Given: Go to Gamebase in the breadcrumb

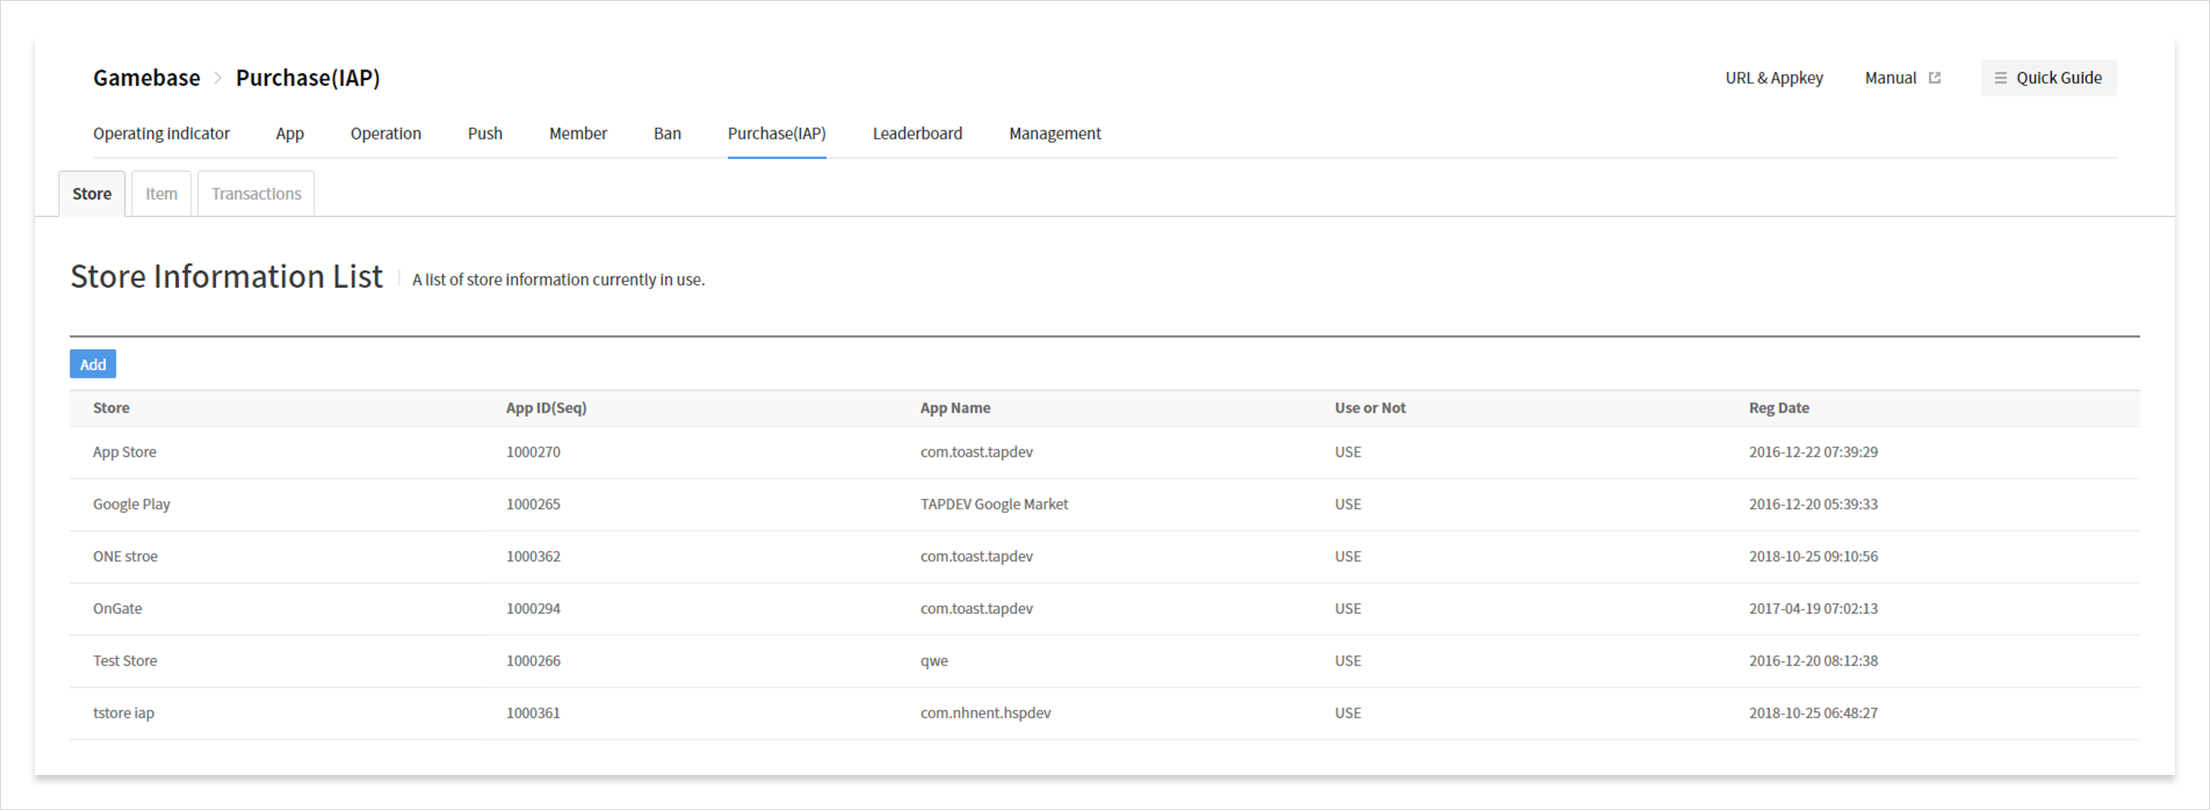Looking at the screenshot, I should pos(147,78).
